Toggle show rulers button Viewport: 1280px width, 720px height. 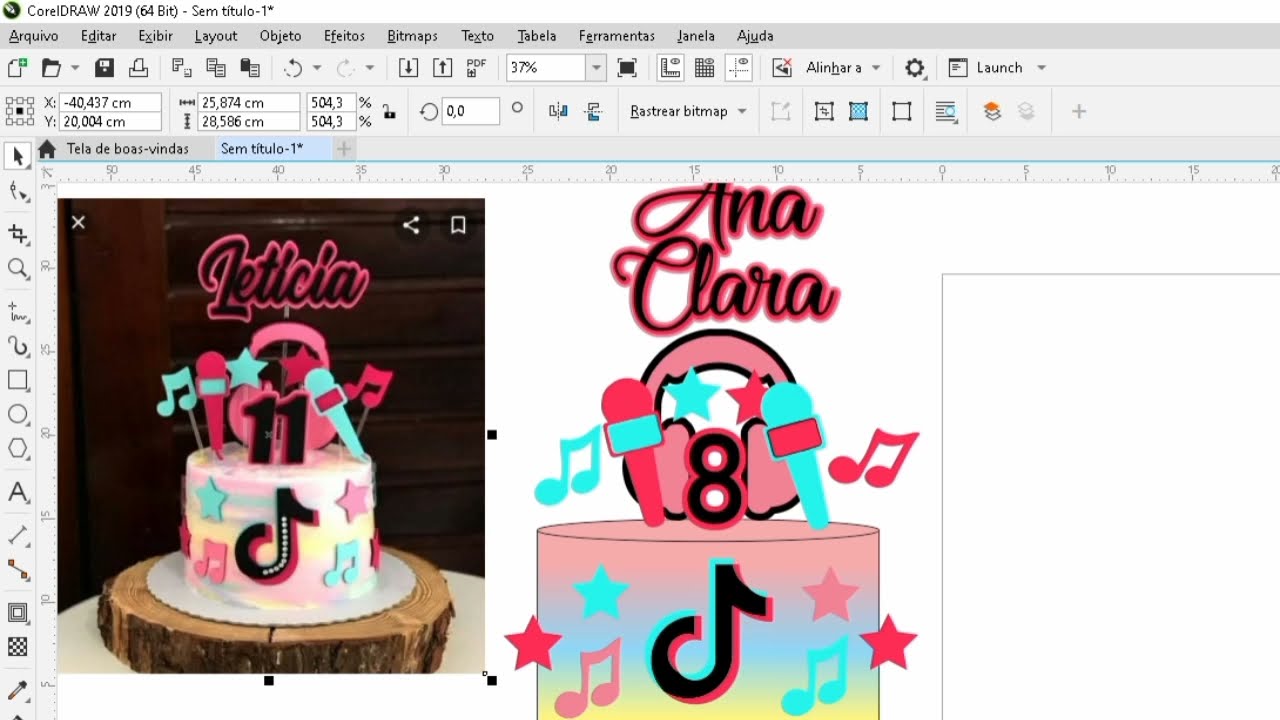tap(670, 68)
